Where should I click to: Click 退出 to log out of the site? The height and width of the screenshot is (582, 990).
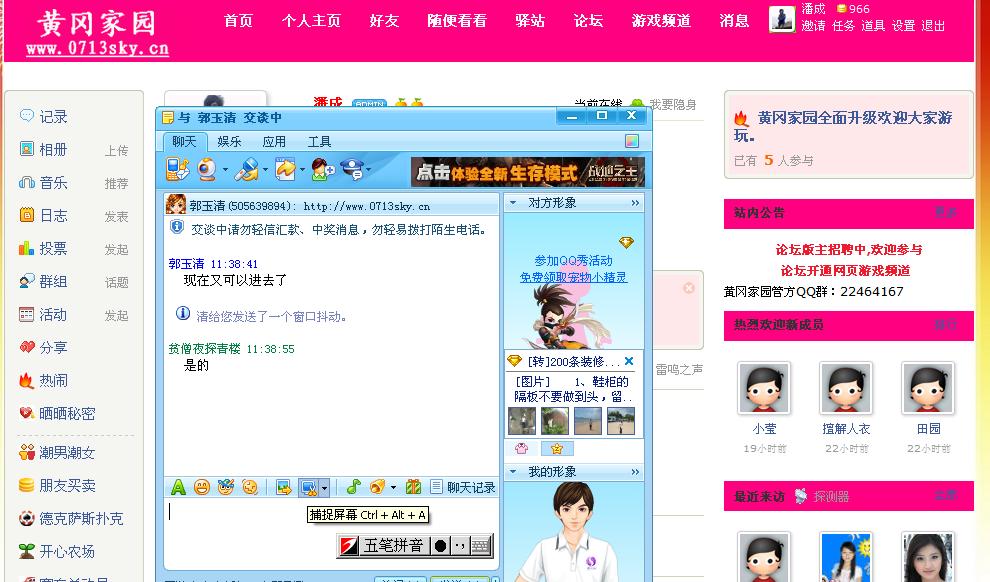(933, 26)
